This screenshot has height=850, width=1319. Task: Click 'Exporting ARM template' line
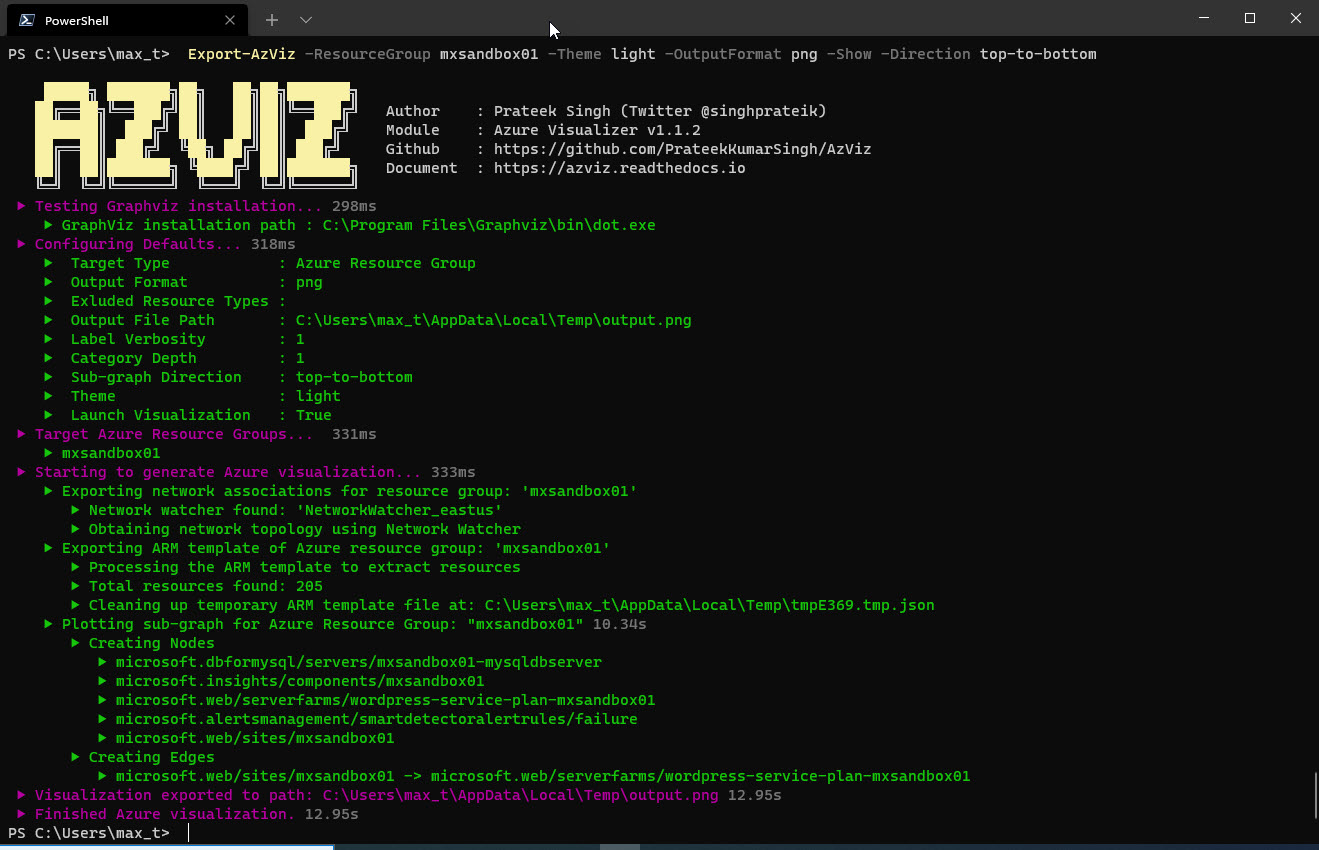tap(327, 548)
